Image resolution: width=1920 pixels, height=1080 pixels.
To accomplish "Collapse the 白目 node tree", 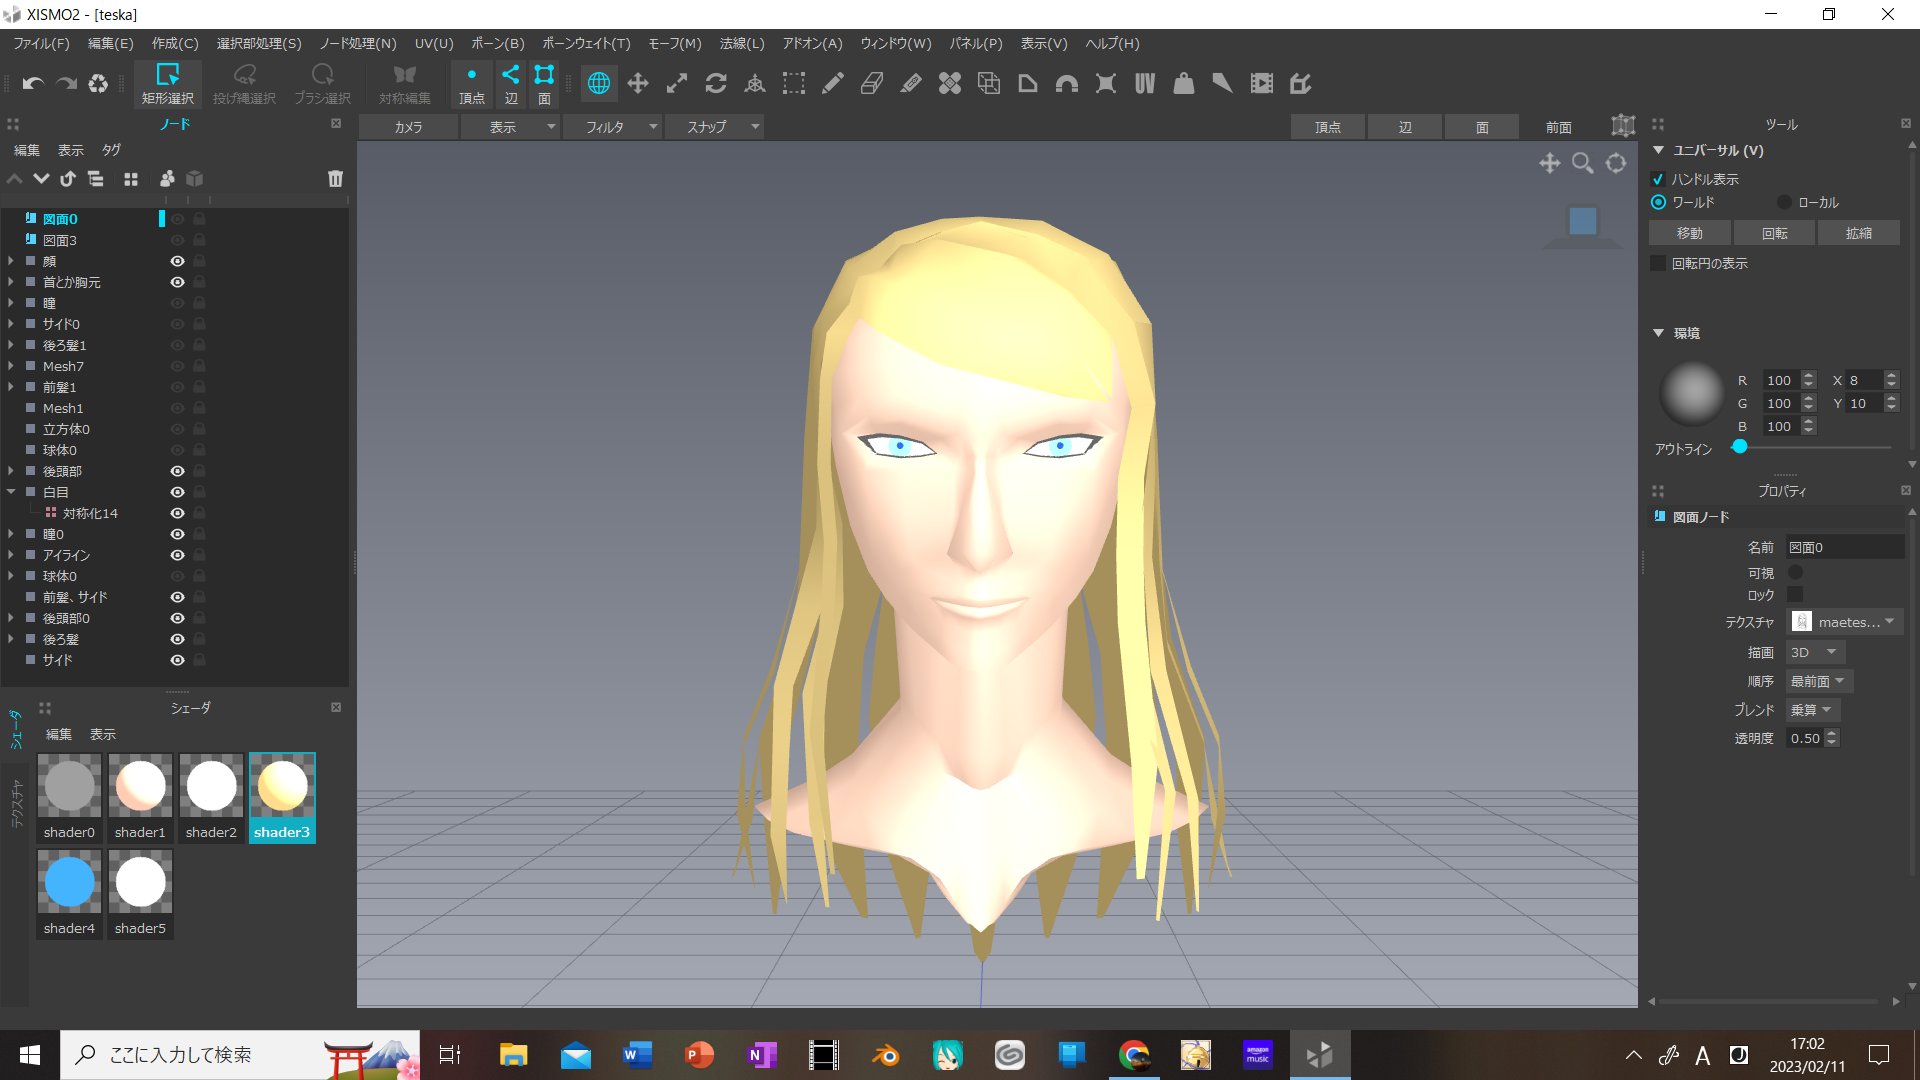I will coord(11,492).
